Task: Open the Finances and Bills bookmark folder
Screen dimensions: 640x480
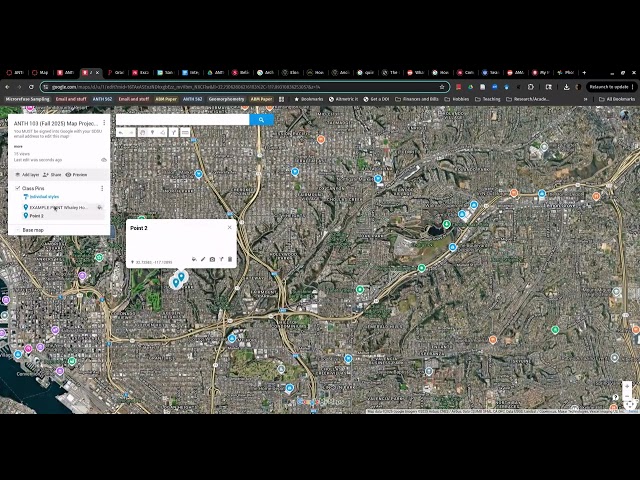Action: (417, 99)
